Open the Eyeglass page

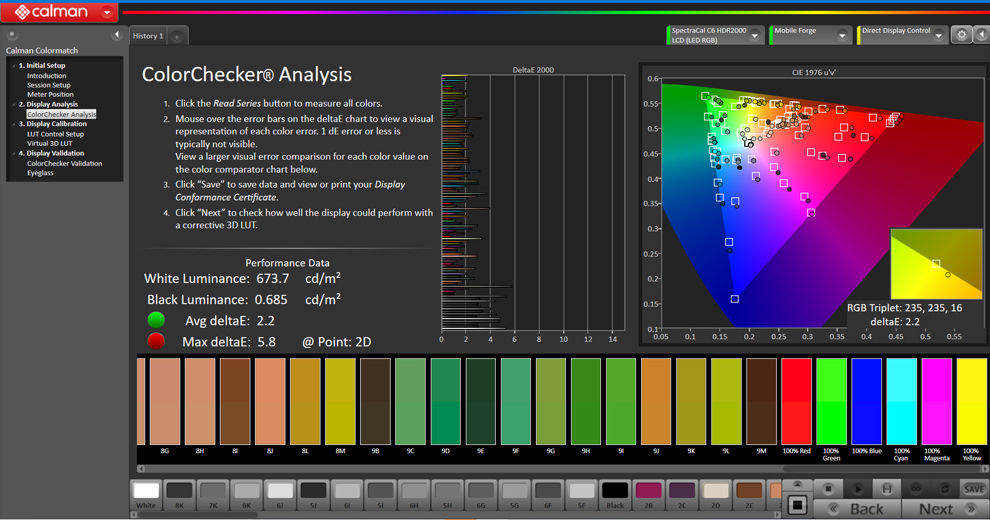tap(40, 173)
